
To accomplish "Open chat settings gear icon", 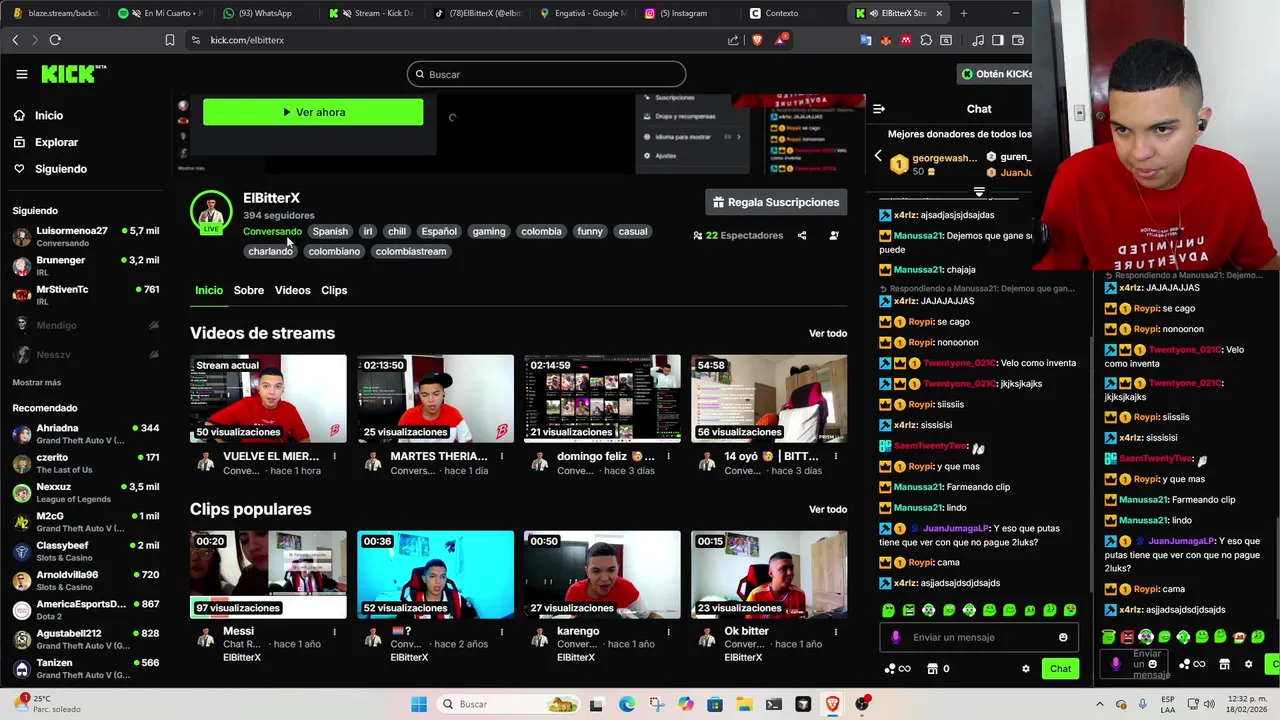I will click(x=1025, y=669).
